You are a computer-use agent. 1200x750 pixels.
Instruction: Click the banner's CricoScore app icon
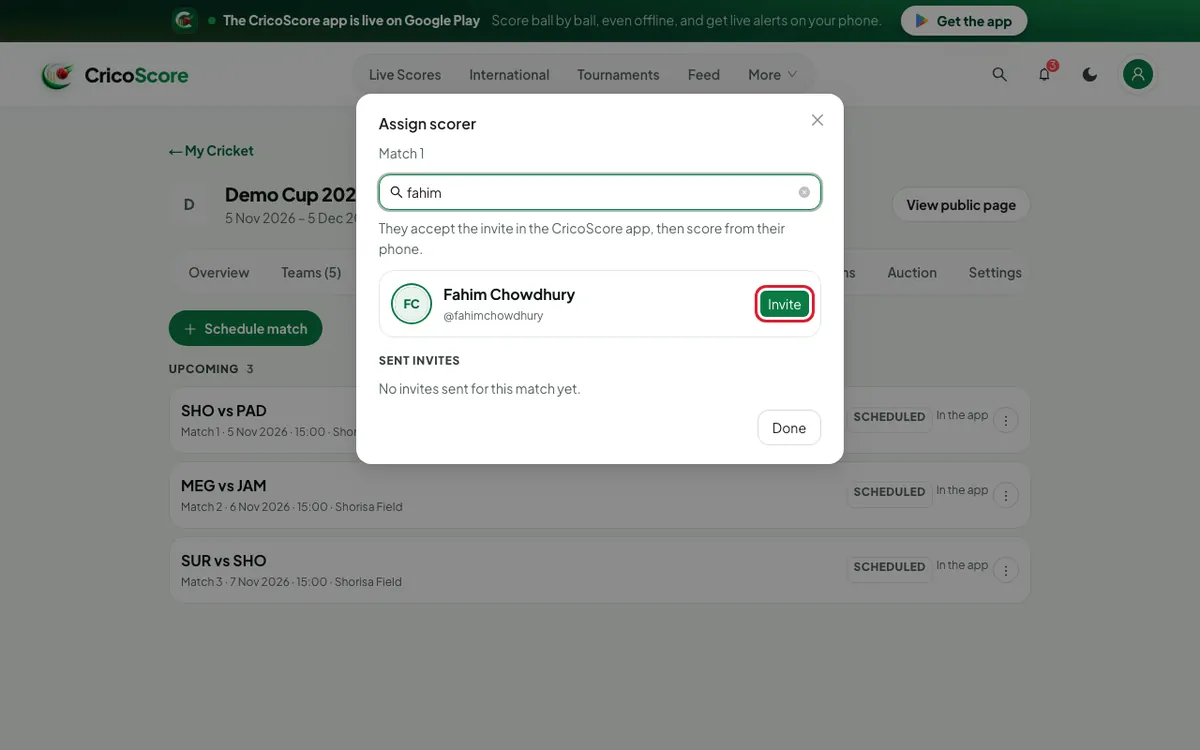point(183,20)
